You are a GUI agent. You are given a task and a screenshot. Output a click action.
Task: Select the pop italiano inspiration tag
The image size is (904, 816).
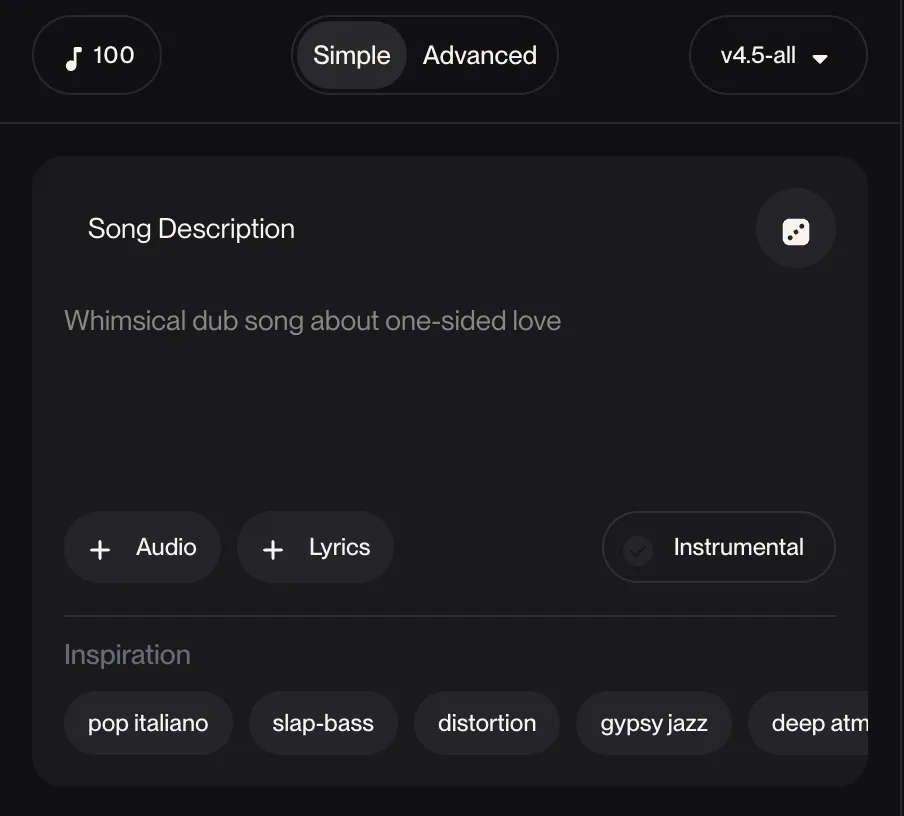point(148,723)
